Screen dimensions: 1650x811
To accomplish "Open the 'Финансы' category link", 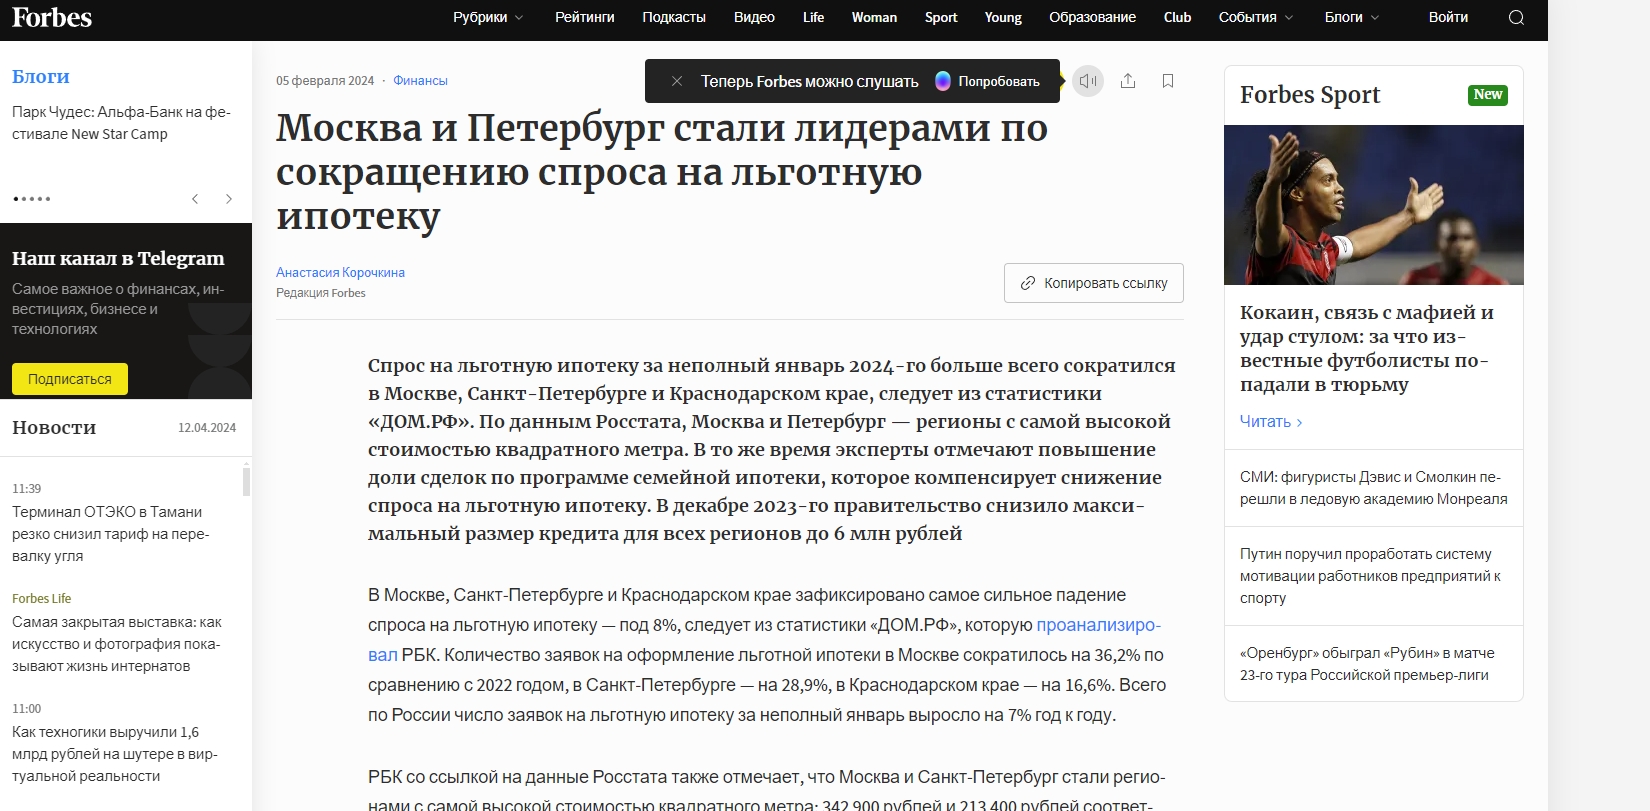I will click(420, 81).
